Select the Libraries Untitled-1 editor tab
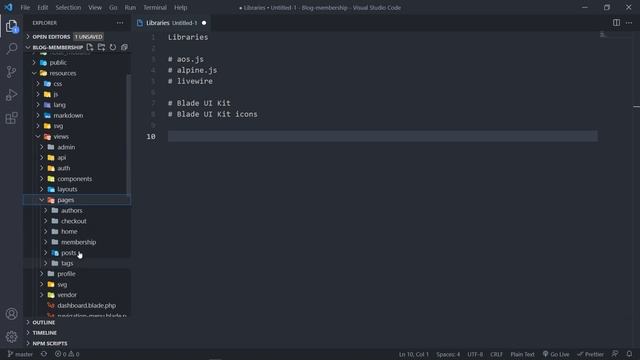Viewport: 640px width, 360px height. coord(171,23)
